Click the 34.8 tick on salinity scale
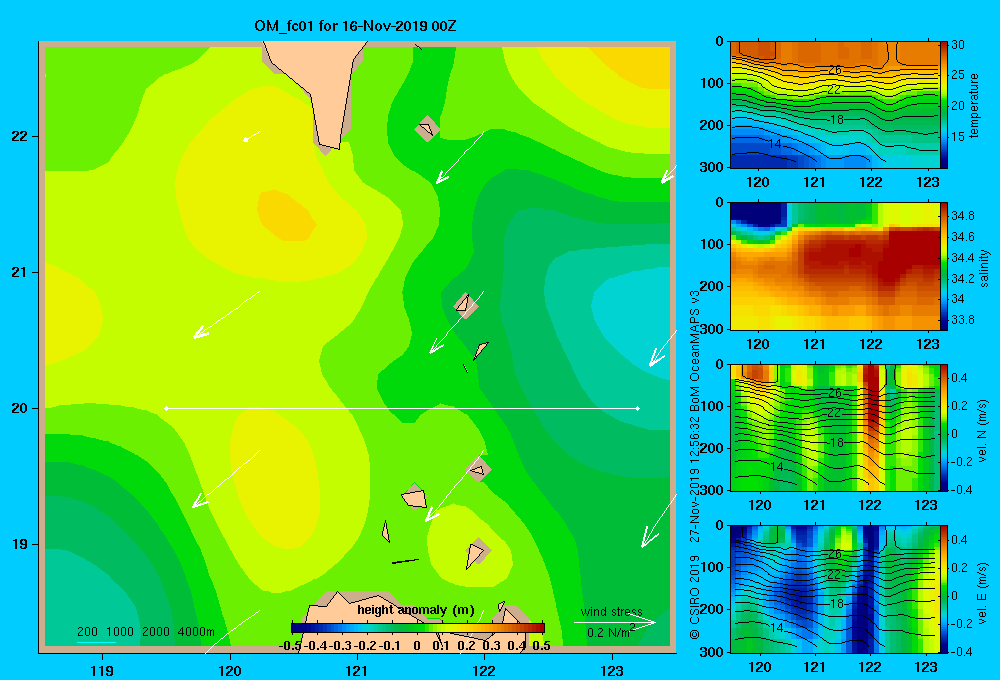 962,216
